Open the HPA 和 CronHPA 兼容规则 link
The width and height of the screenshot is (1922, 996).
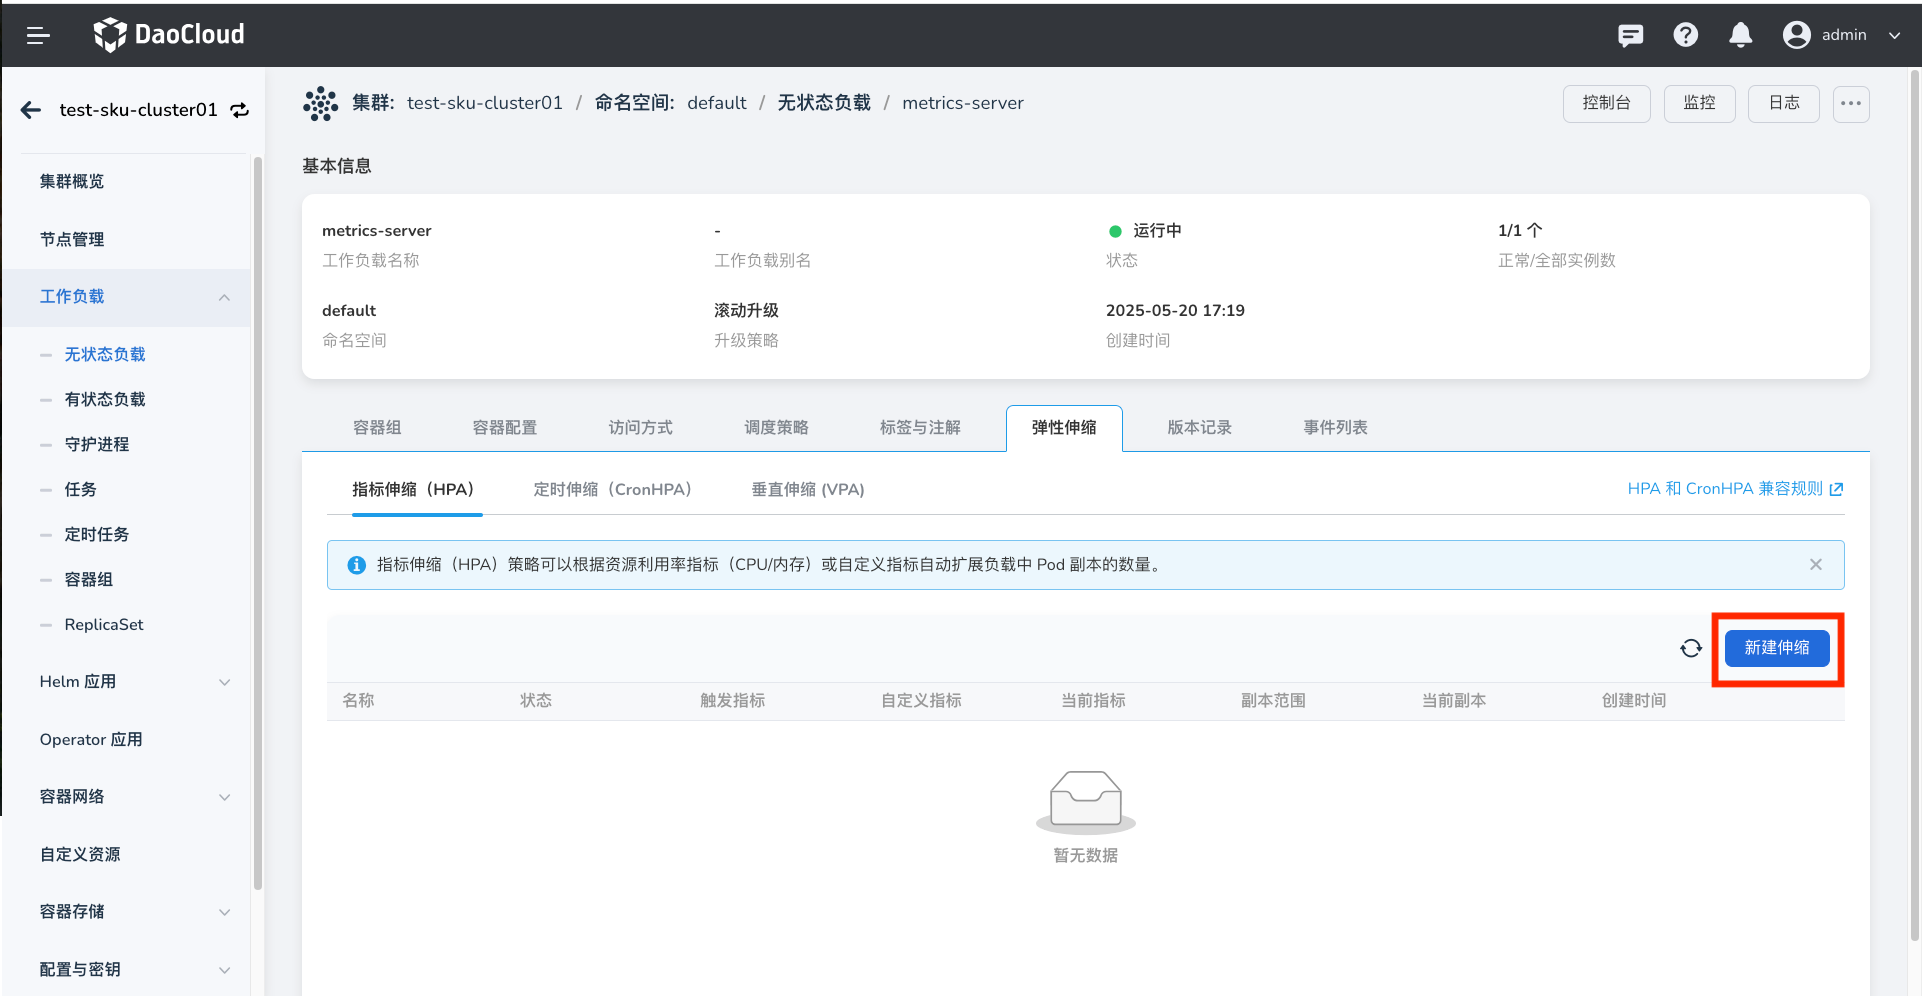[x=1734, y=489]
